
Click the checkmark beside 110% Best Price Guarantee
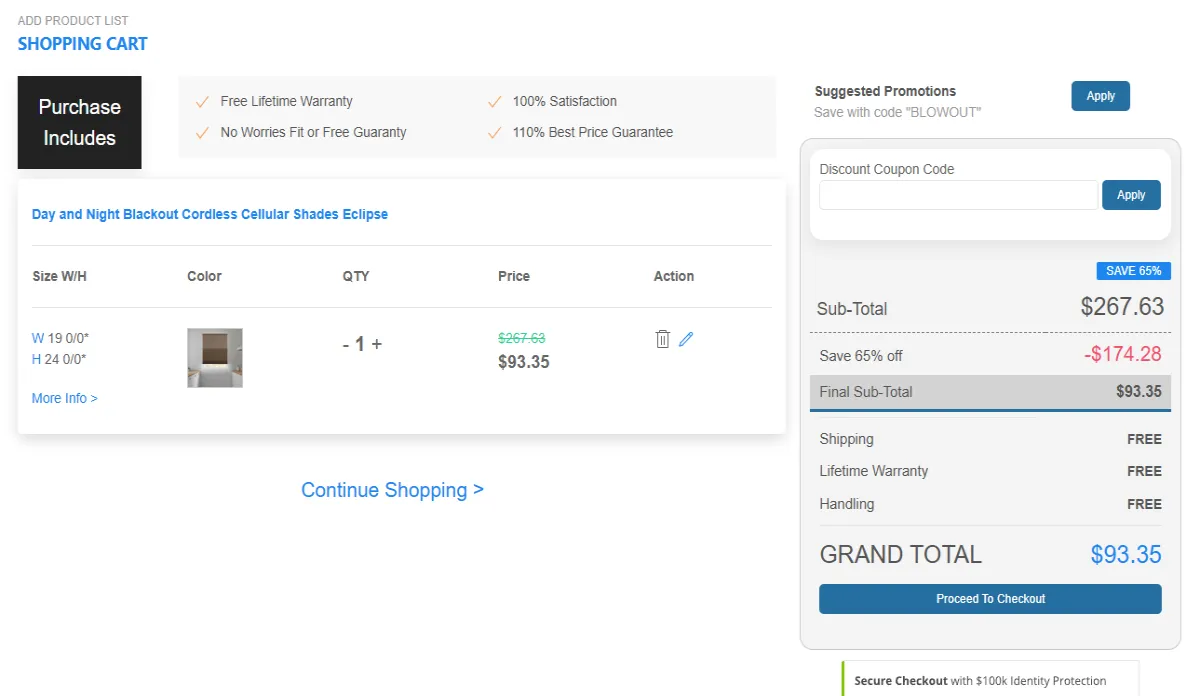click(x=494, y=132)
